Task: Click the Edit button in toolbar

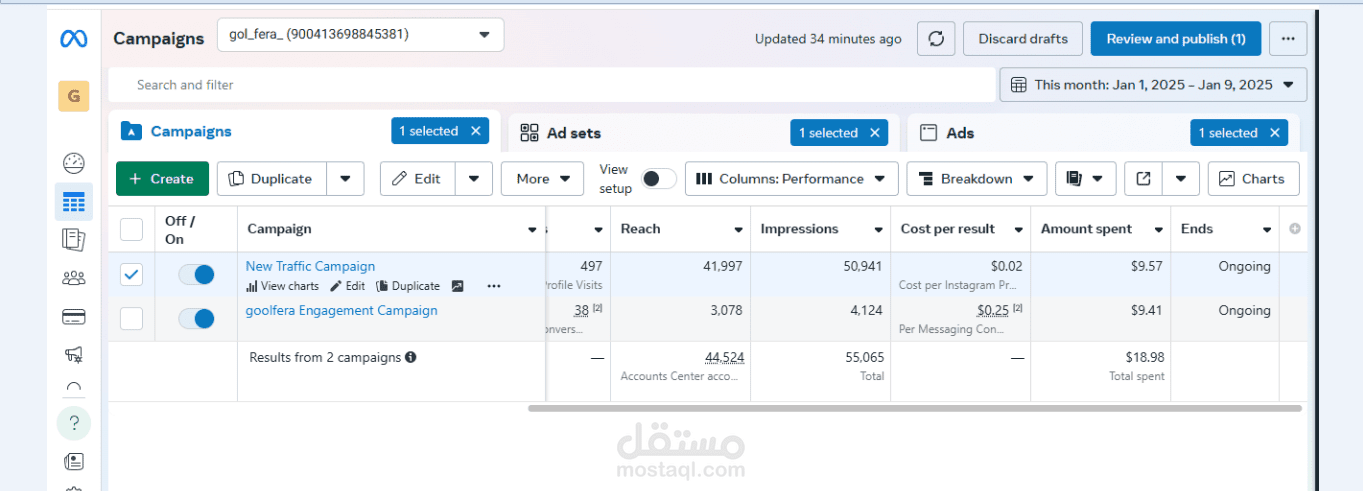Action: click(x=417, y=179)
